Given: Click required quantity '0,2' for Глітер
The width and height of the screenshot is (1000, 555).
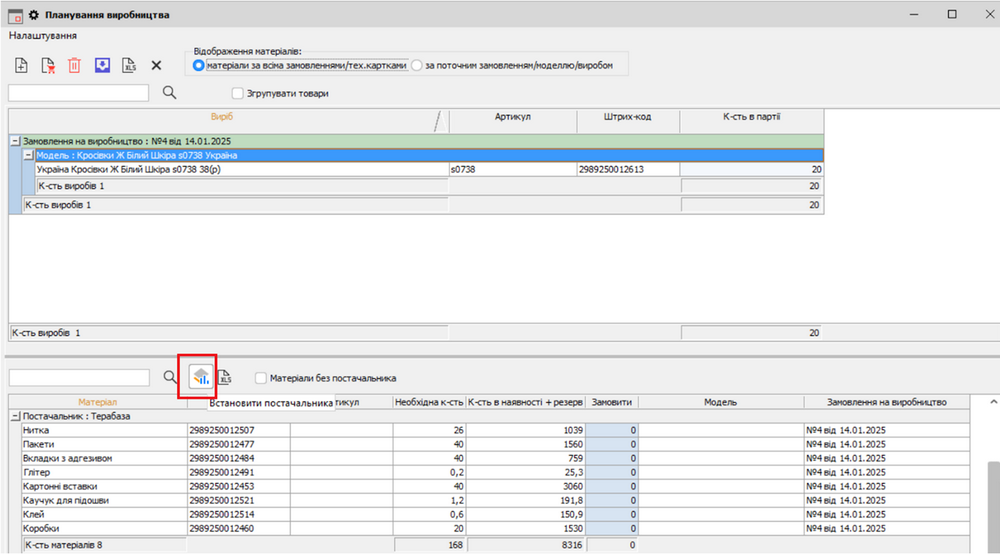Looking at the screenshot, I should 429,472.
